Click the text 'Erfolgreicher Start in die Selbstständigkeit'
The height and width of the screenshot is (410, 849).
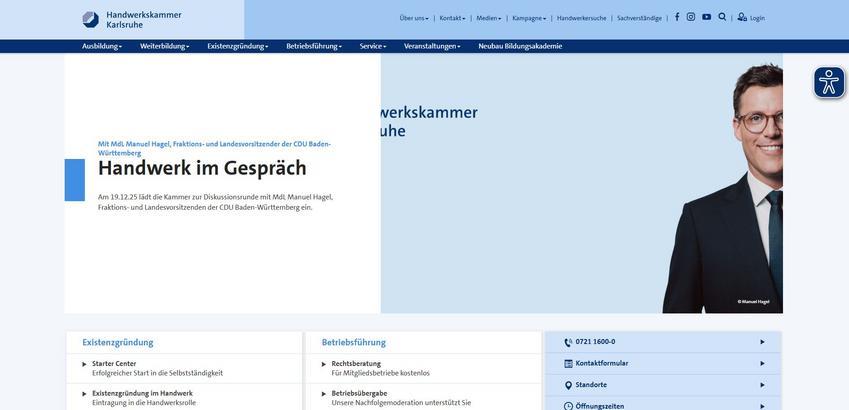tap(158, 373)
